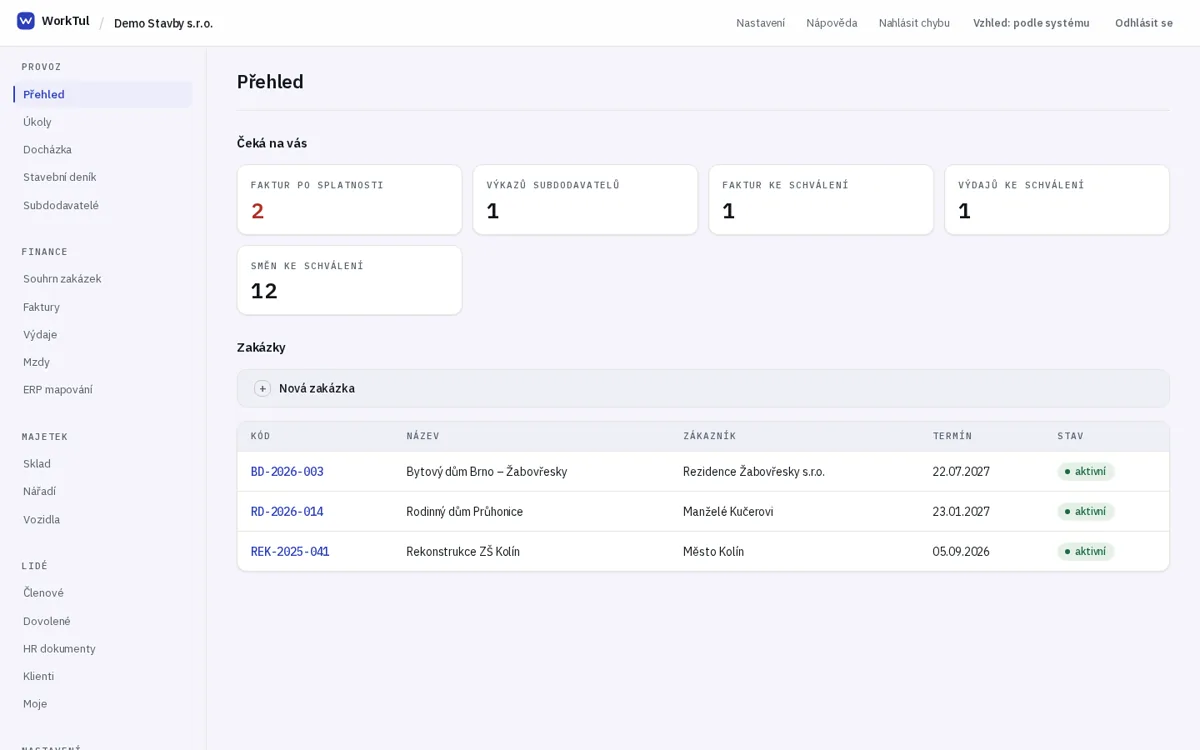
Task: Open Nastavení in the top bar
Action: 761,23
